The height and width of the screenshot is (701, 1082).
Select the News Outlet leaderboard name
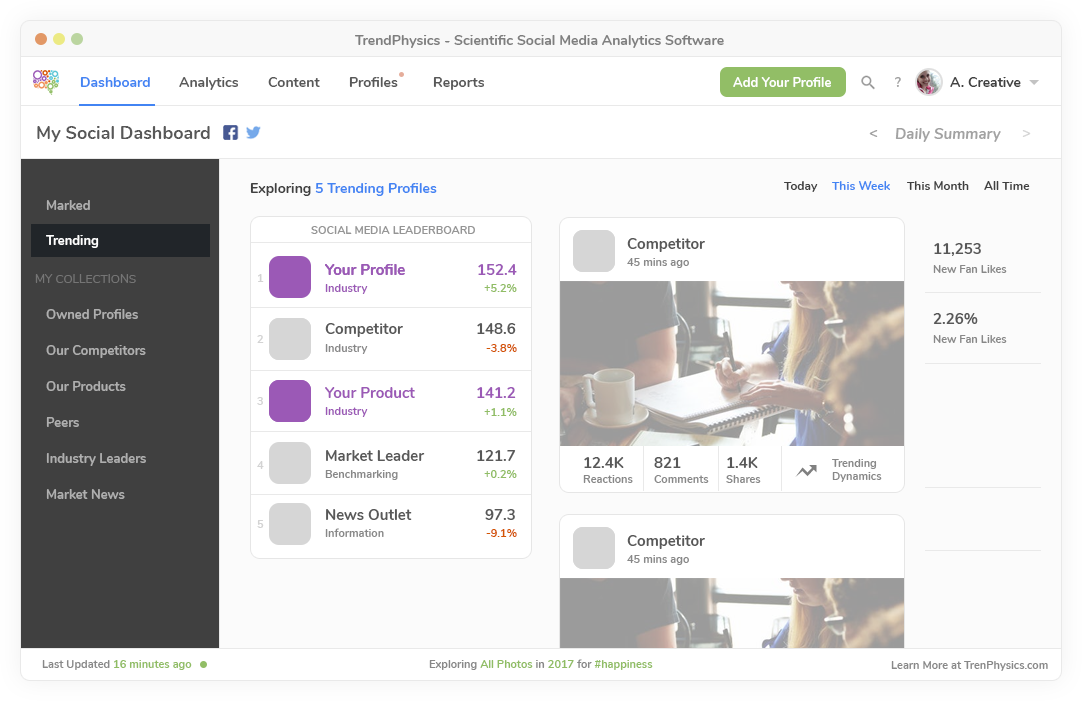368,515
